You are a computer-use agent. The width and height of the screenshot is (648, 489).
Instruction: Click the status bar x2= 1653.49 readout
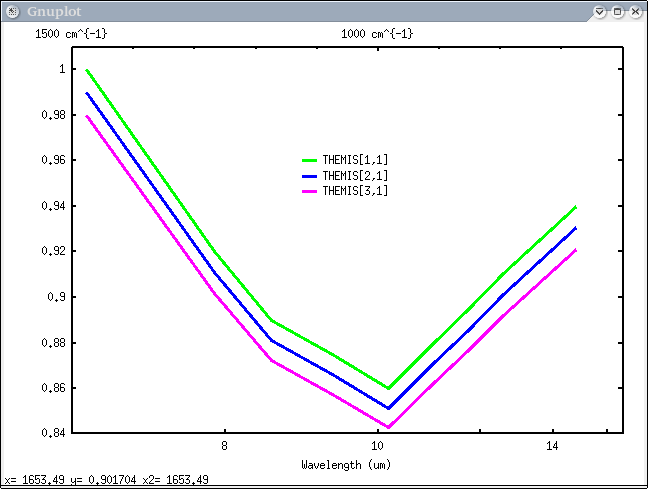176,480
